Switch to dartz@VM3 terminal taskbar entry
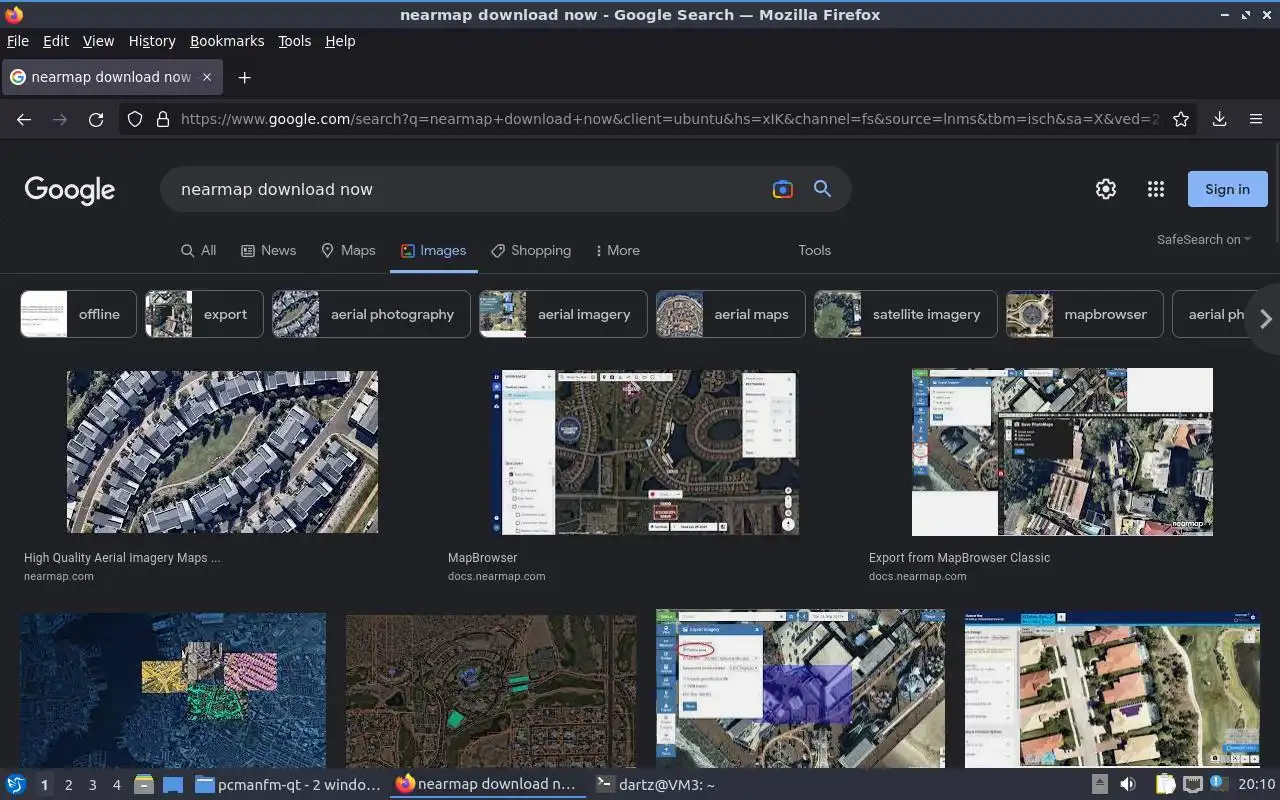The image size is (1280, 800). (x=655, y=785)
